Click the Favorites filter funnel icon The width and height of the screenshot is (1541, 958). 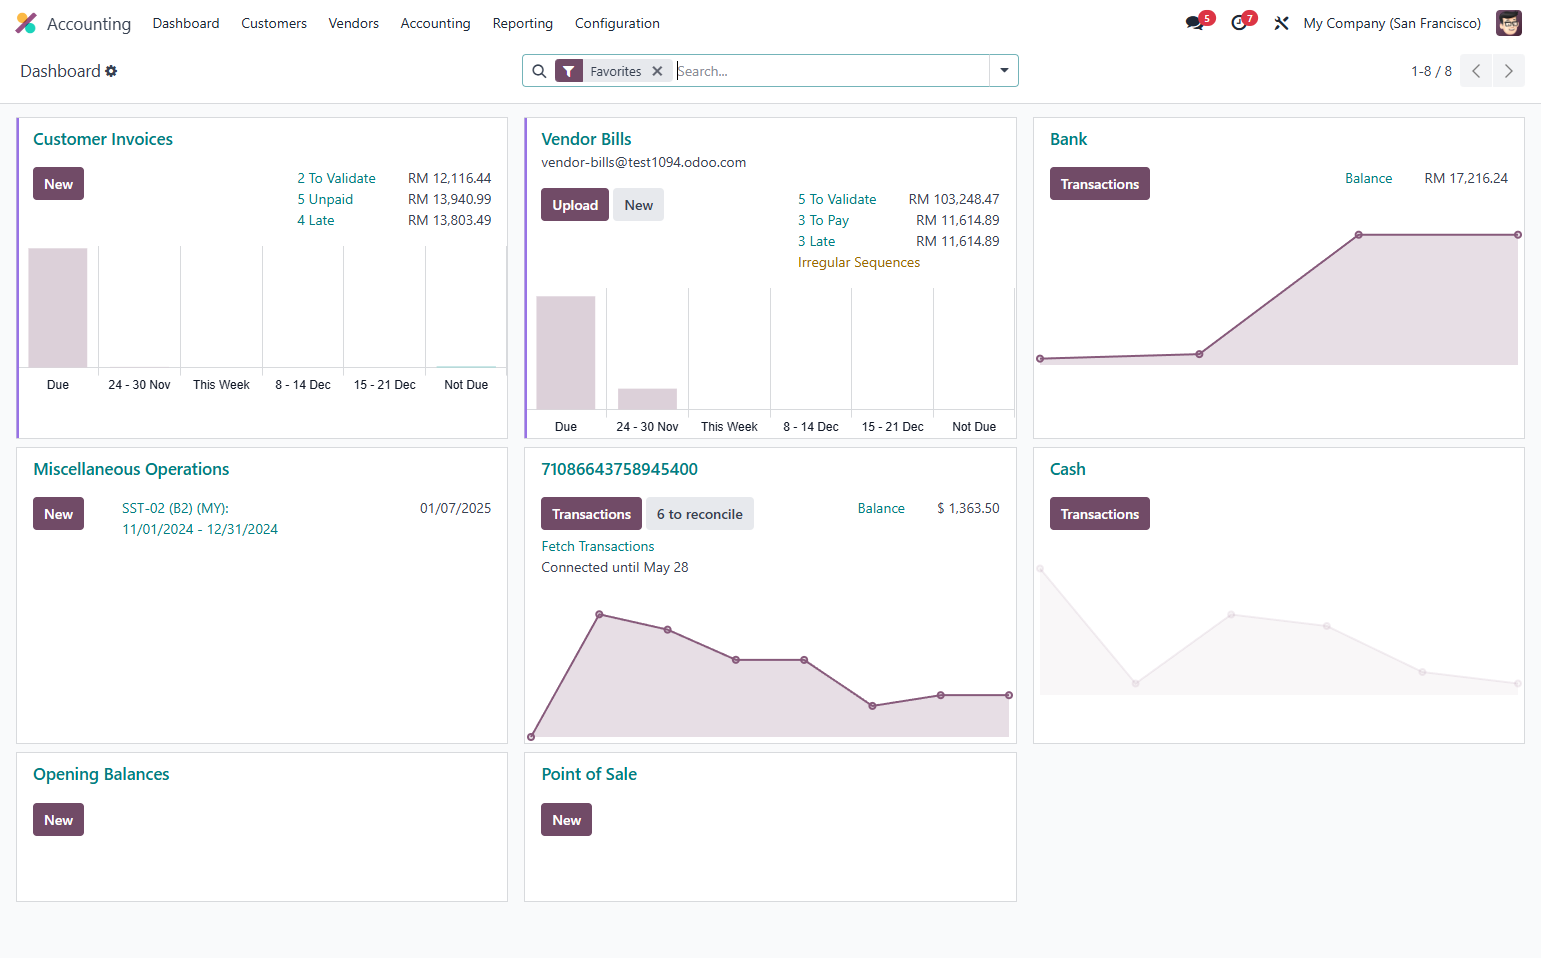point(569,71)
